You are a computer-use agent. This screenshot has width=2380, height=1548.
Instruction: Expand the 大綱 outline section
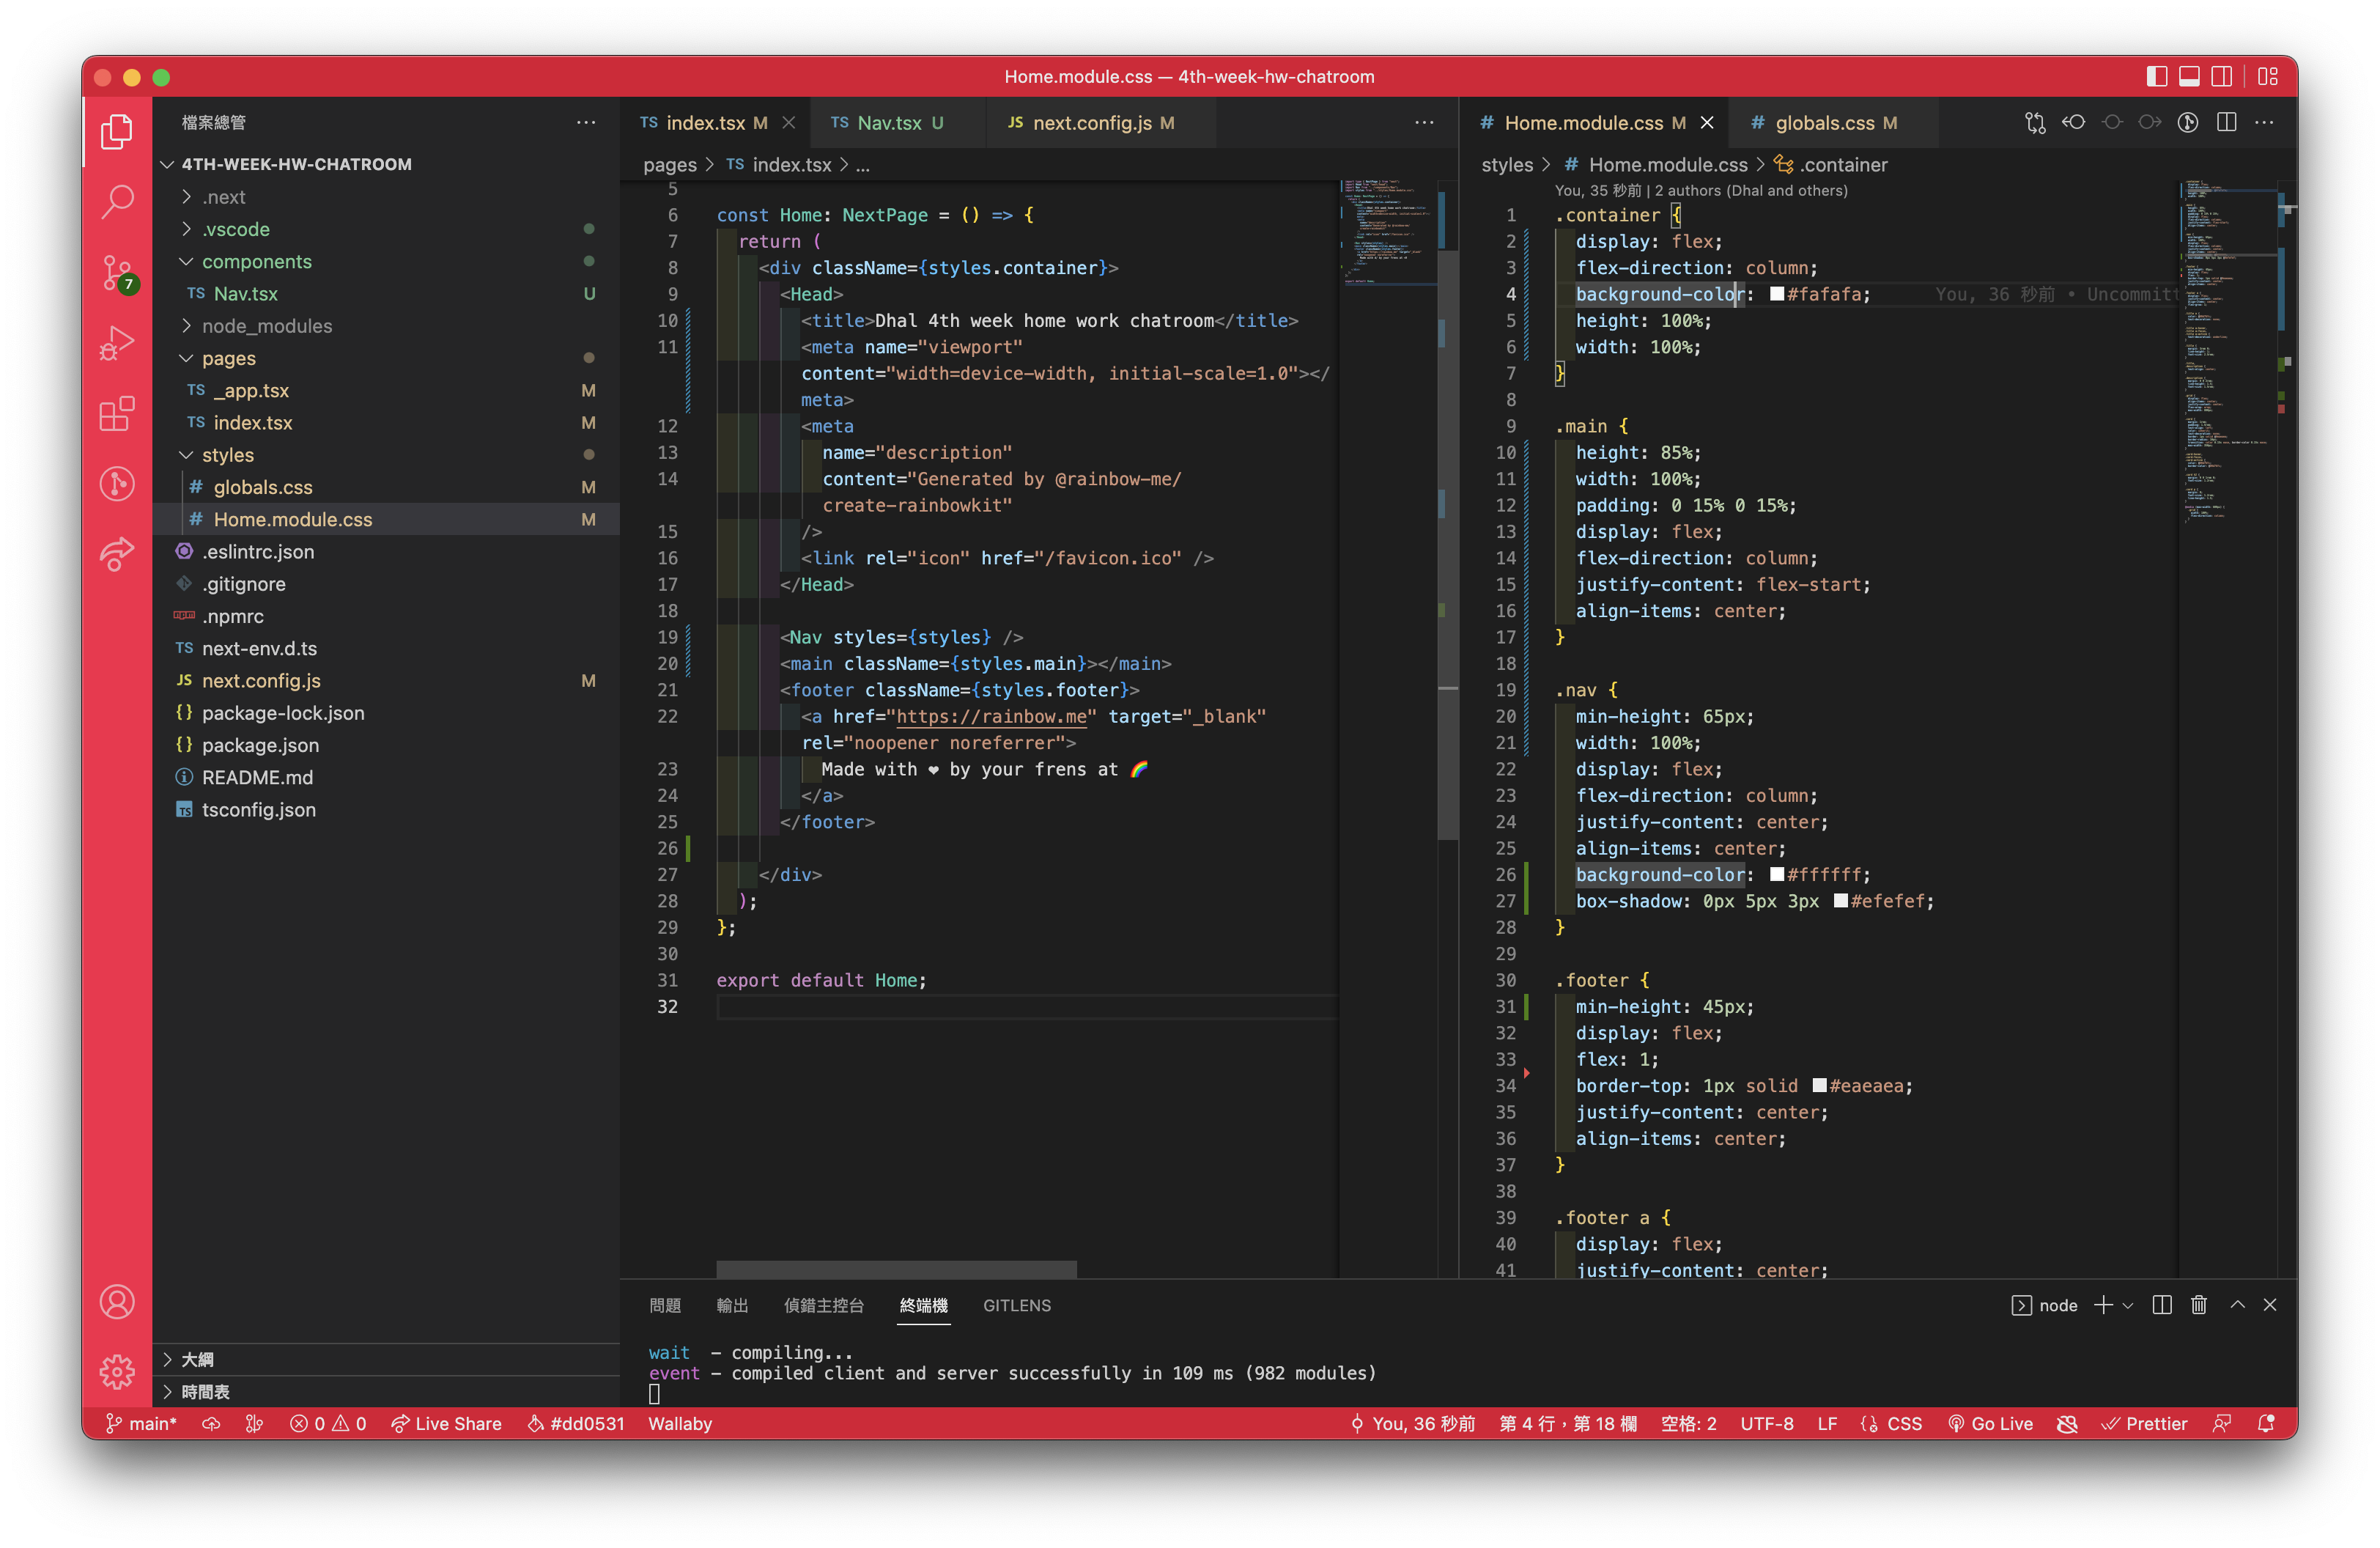pyautogui.click(x=197, y=1359)
